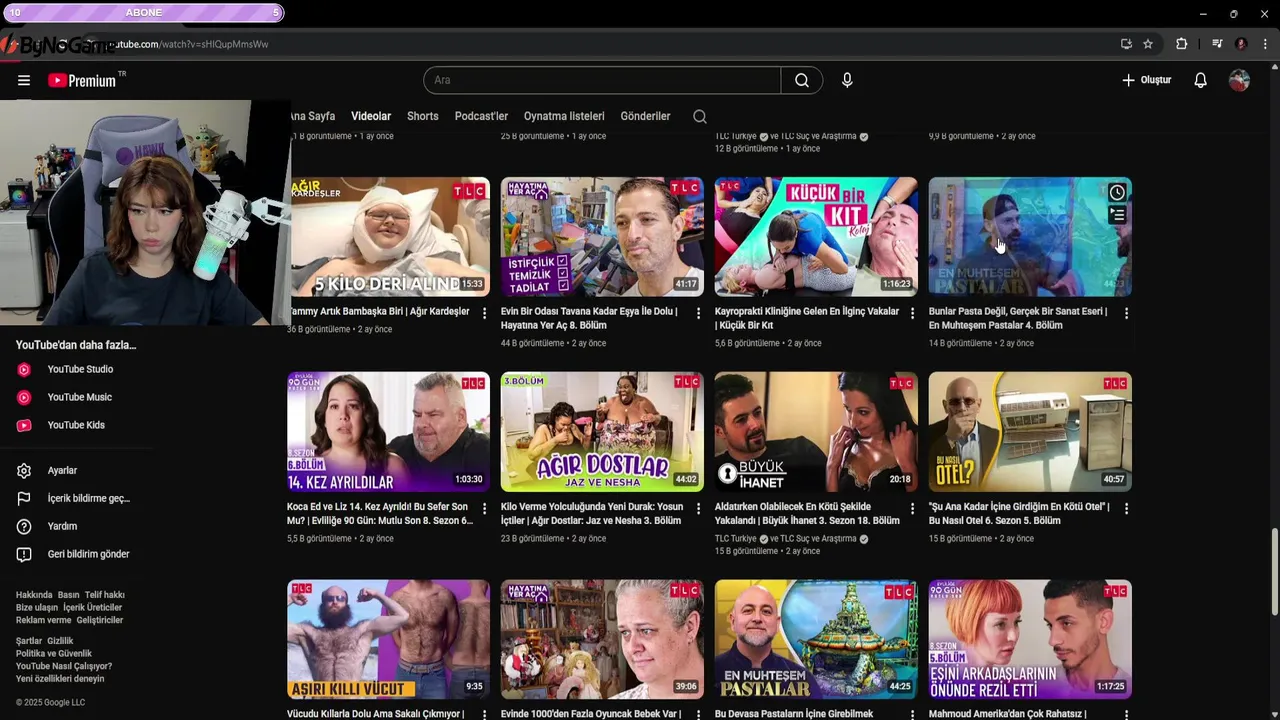Click the Yardım question mark icon
This screenshot has width=1280, height=720.
[24, 526]
